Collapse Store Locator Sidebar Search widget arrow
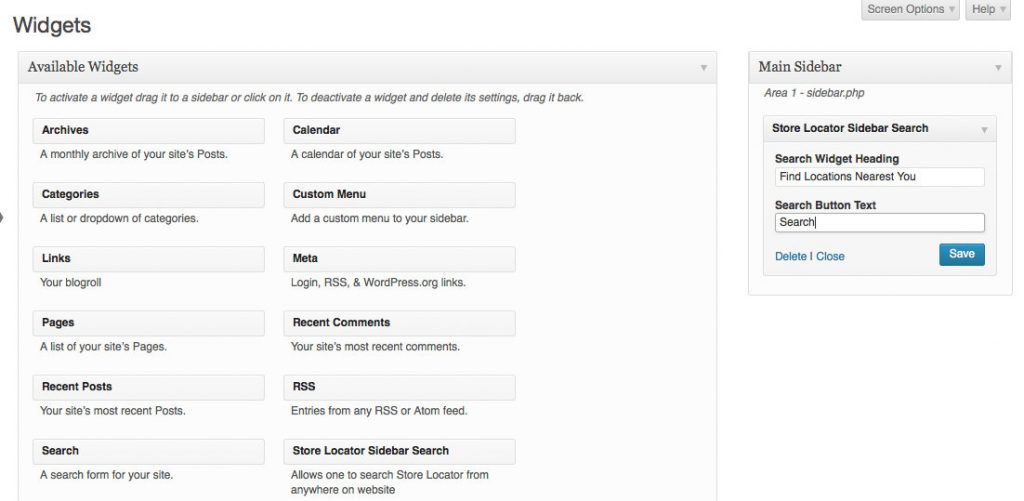The image size is (1024, 501). tap(984, 129)
